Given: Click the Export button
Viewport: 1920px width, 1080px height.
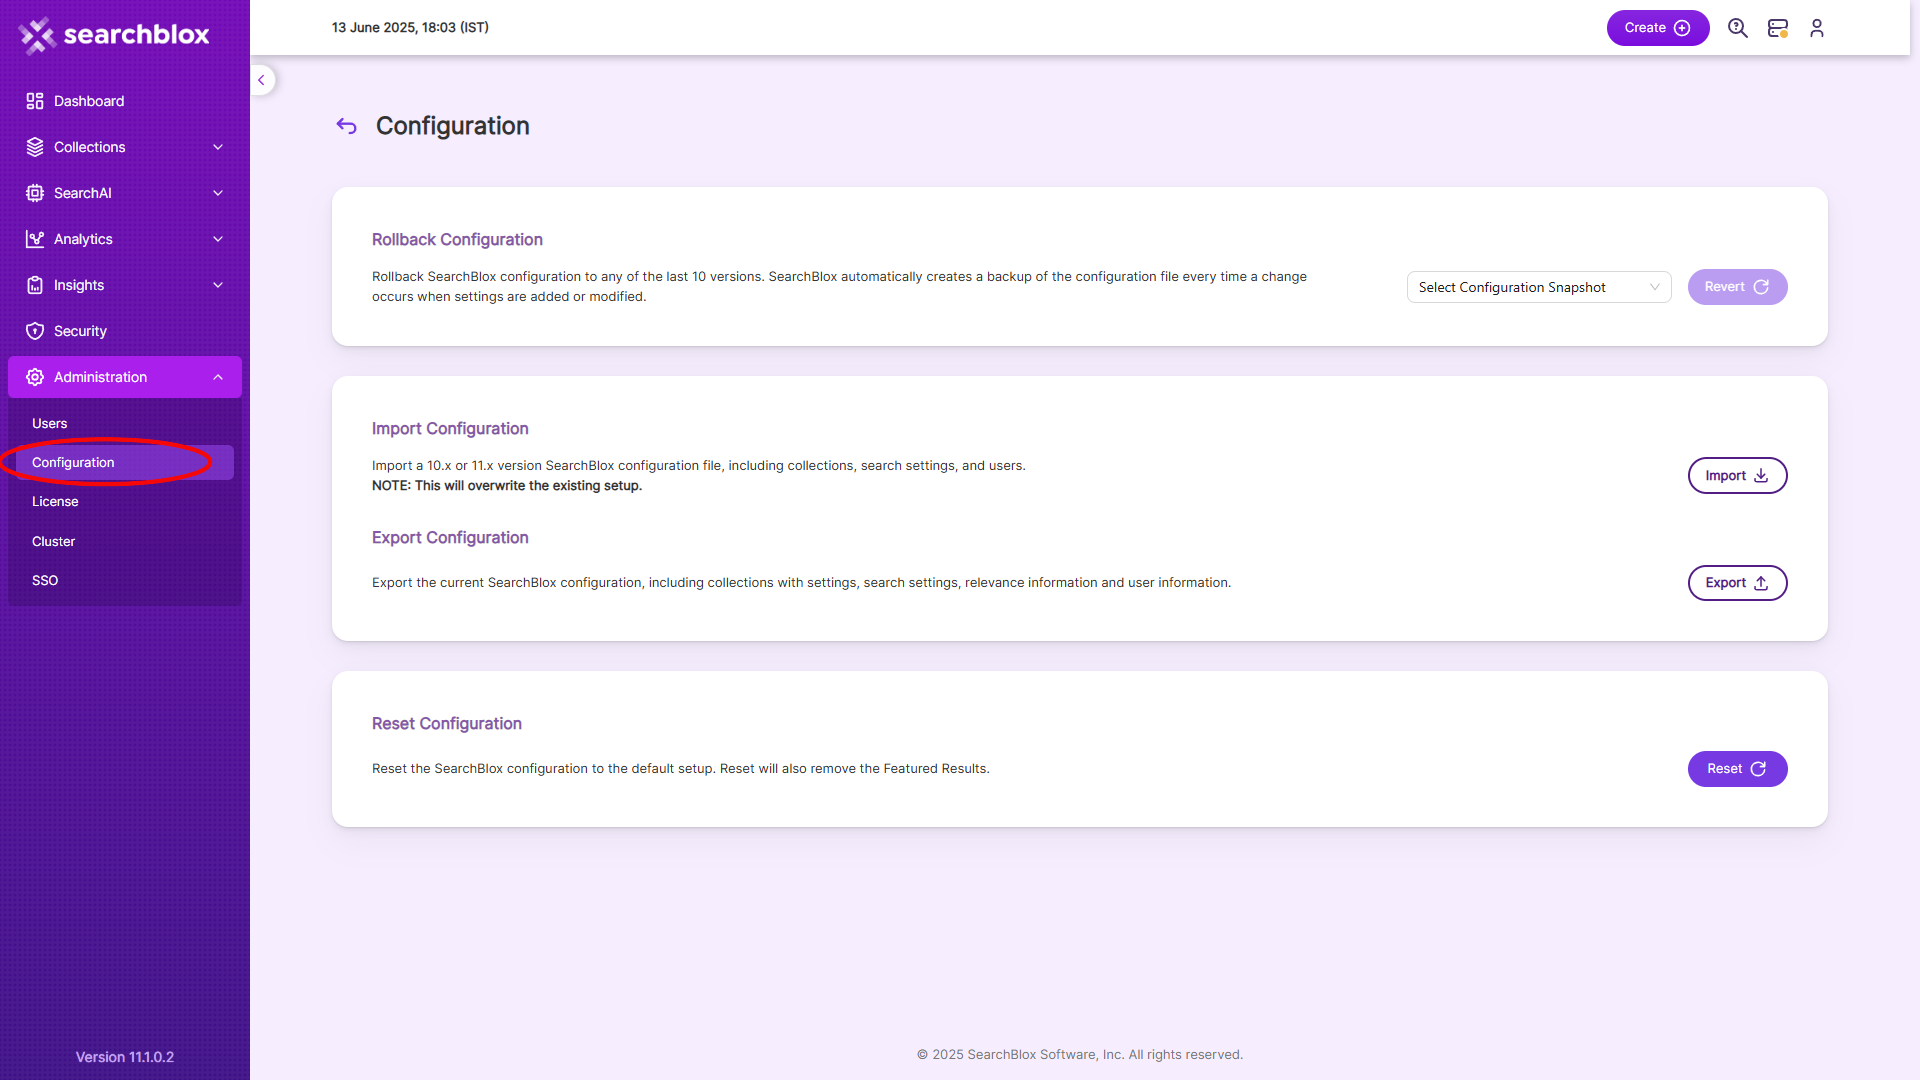Looking at the screenshot, I should point(1738,583).
